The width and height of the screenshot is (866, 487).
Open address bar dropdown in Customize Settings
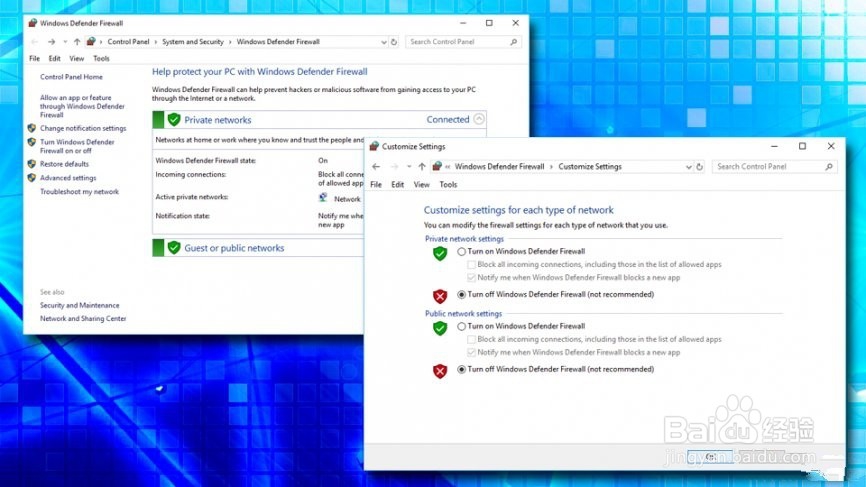click(x=689, y=167)
